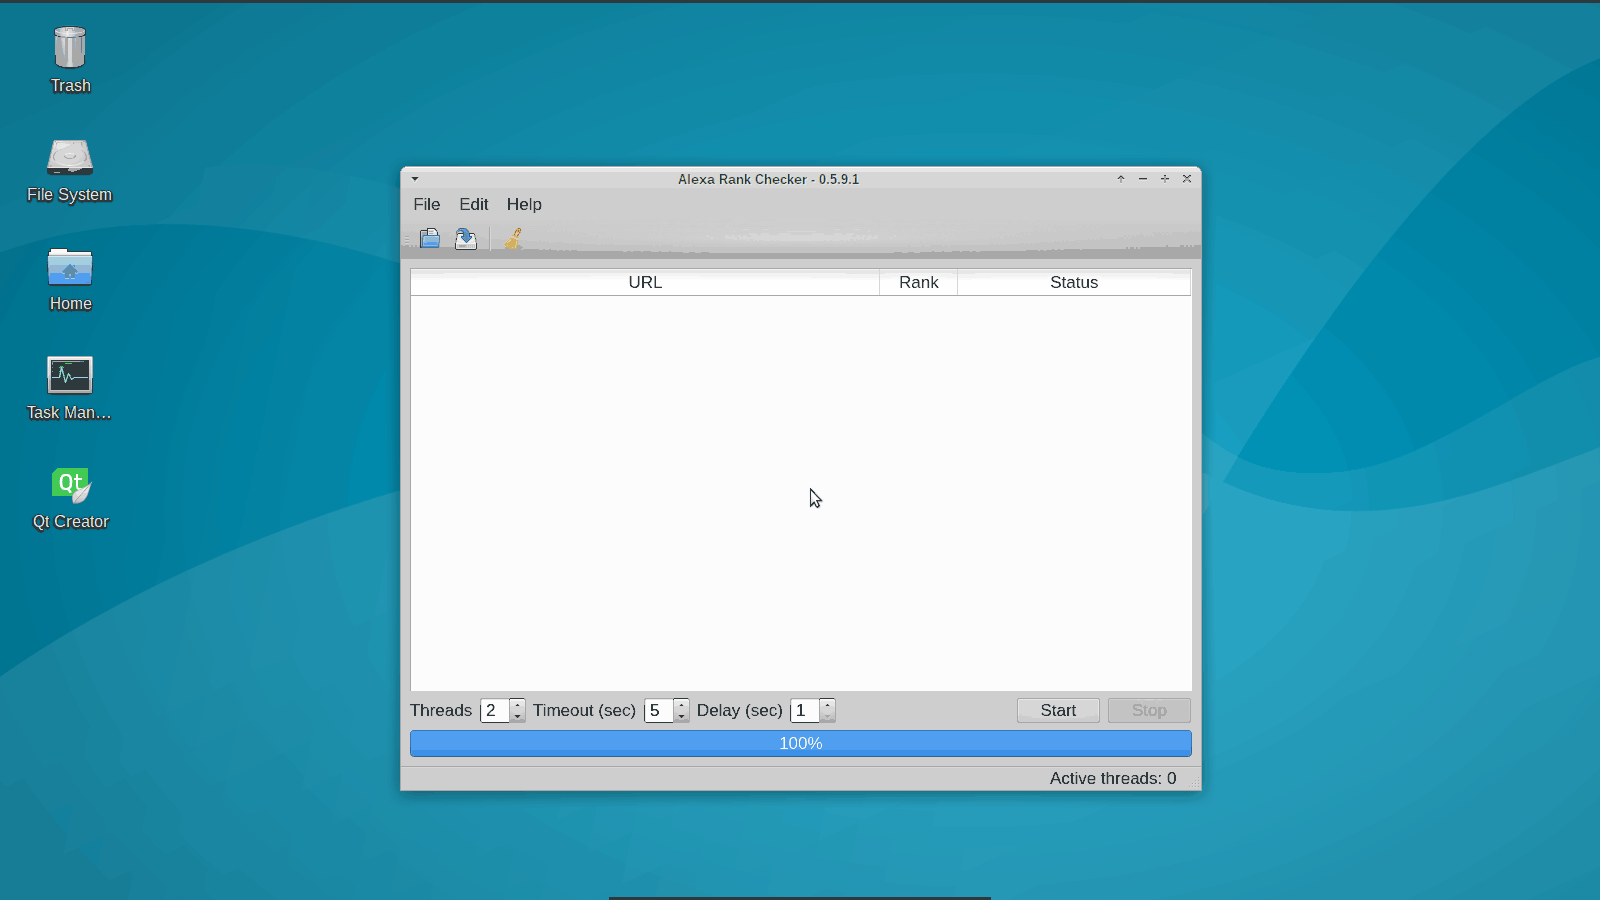Shade the window using the up-arrow title button
Screen dimensions: 1600x900
click(1121, 179)
